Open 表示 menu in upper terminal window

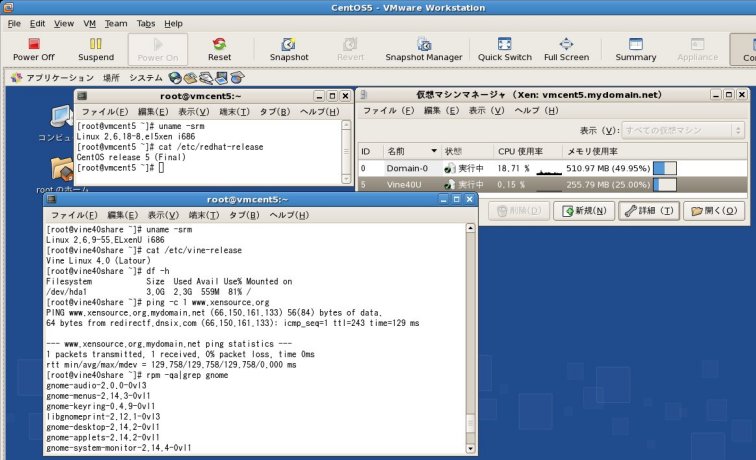point(194,112)
